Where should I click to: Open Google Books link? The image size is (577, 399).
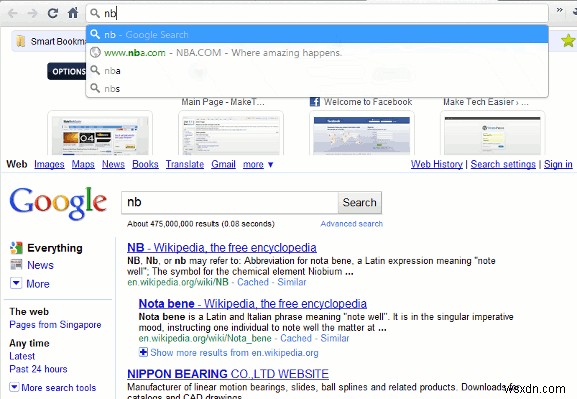pos(145,164)
